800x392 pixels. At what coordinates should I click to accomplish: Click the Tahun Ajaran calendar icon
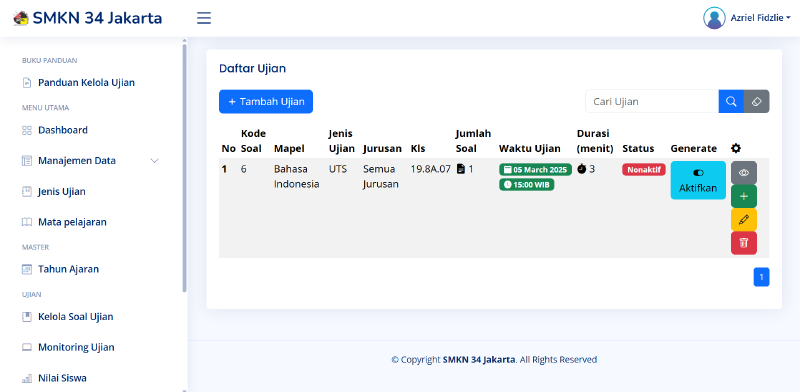pos(27,269)
